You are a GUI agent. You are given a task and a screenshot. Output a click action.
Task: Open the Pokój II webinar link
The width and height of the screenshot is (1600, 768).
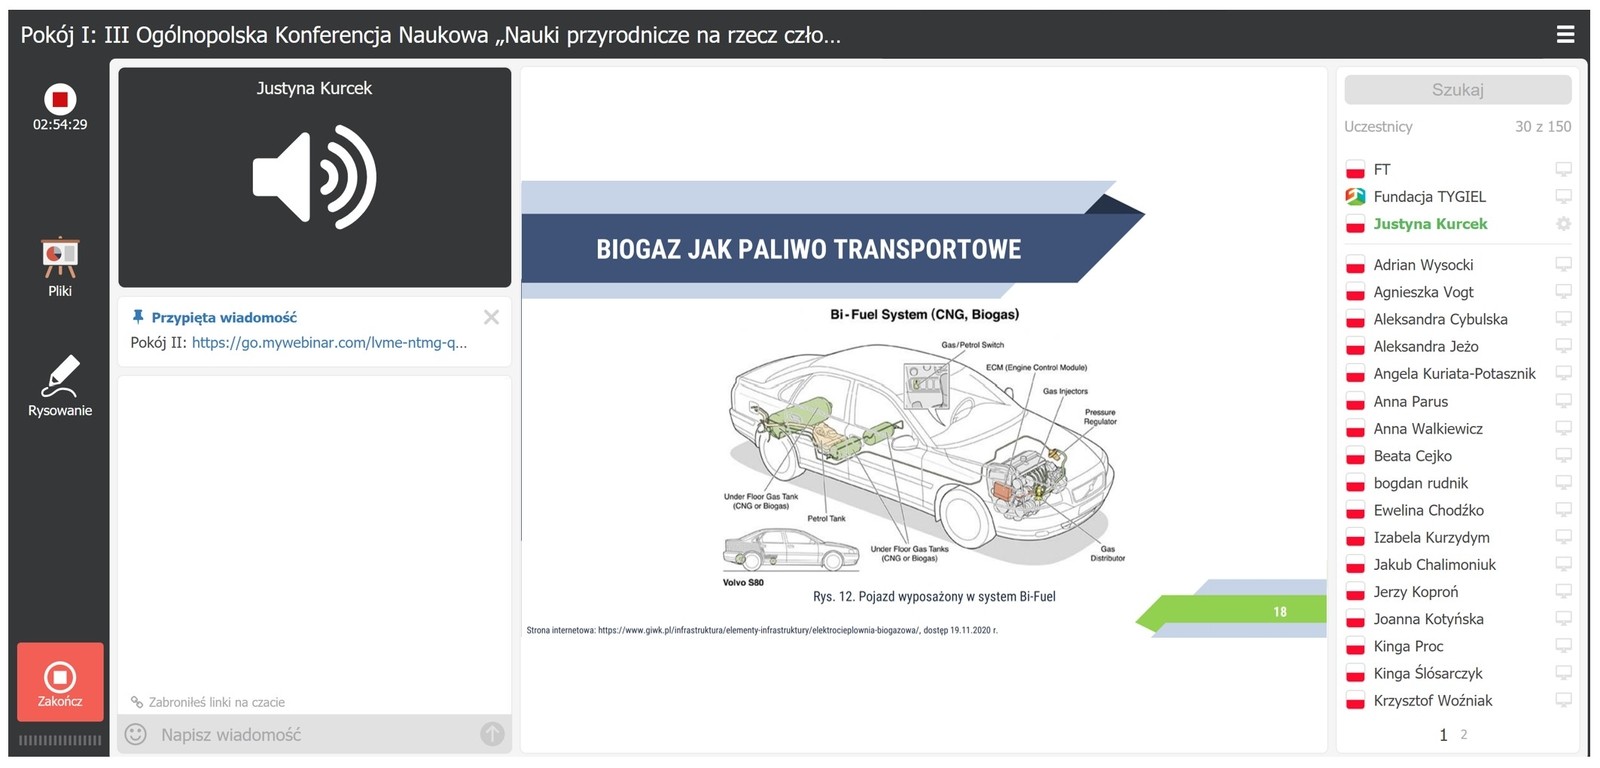point(329,342)
